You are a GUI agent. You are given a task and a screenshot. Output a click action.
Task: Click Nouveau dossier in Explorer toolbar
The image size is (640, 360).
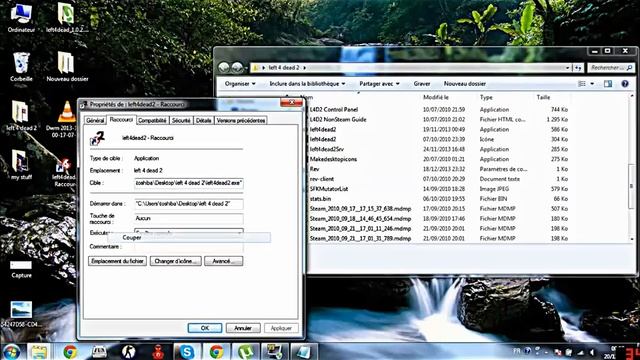pyautogui.click(x=464, y=84)
